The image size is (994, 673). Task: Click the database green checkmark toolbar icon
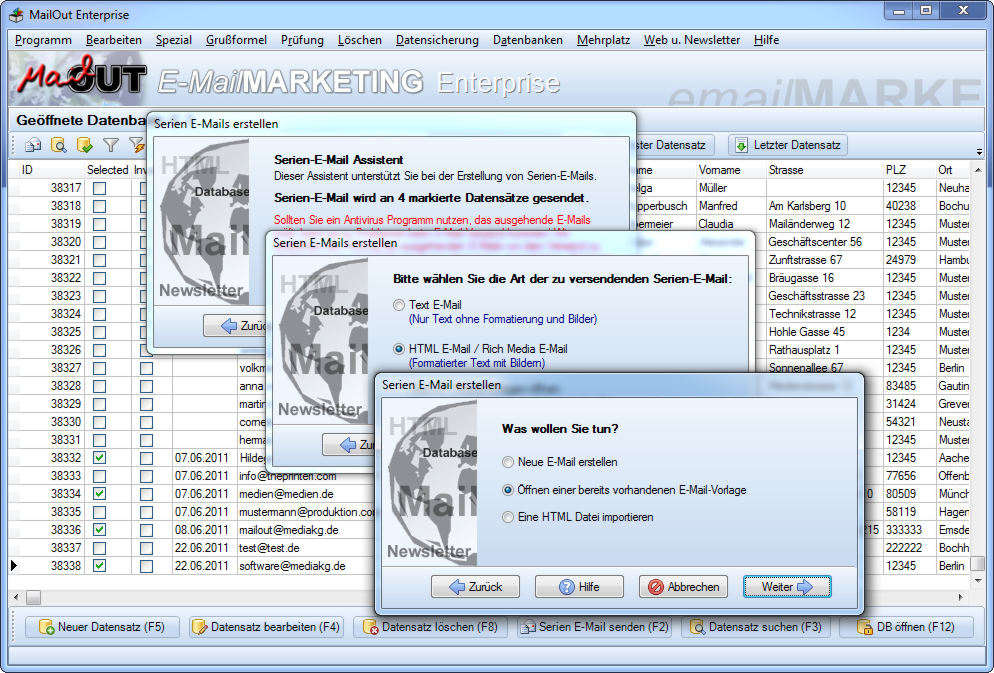tap(84, 145)
